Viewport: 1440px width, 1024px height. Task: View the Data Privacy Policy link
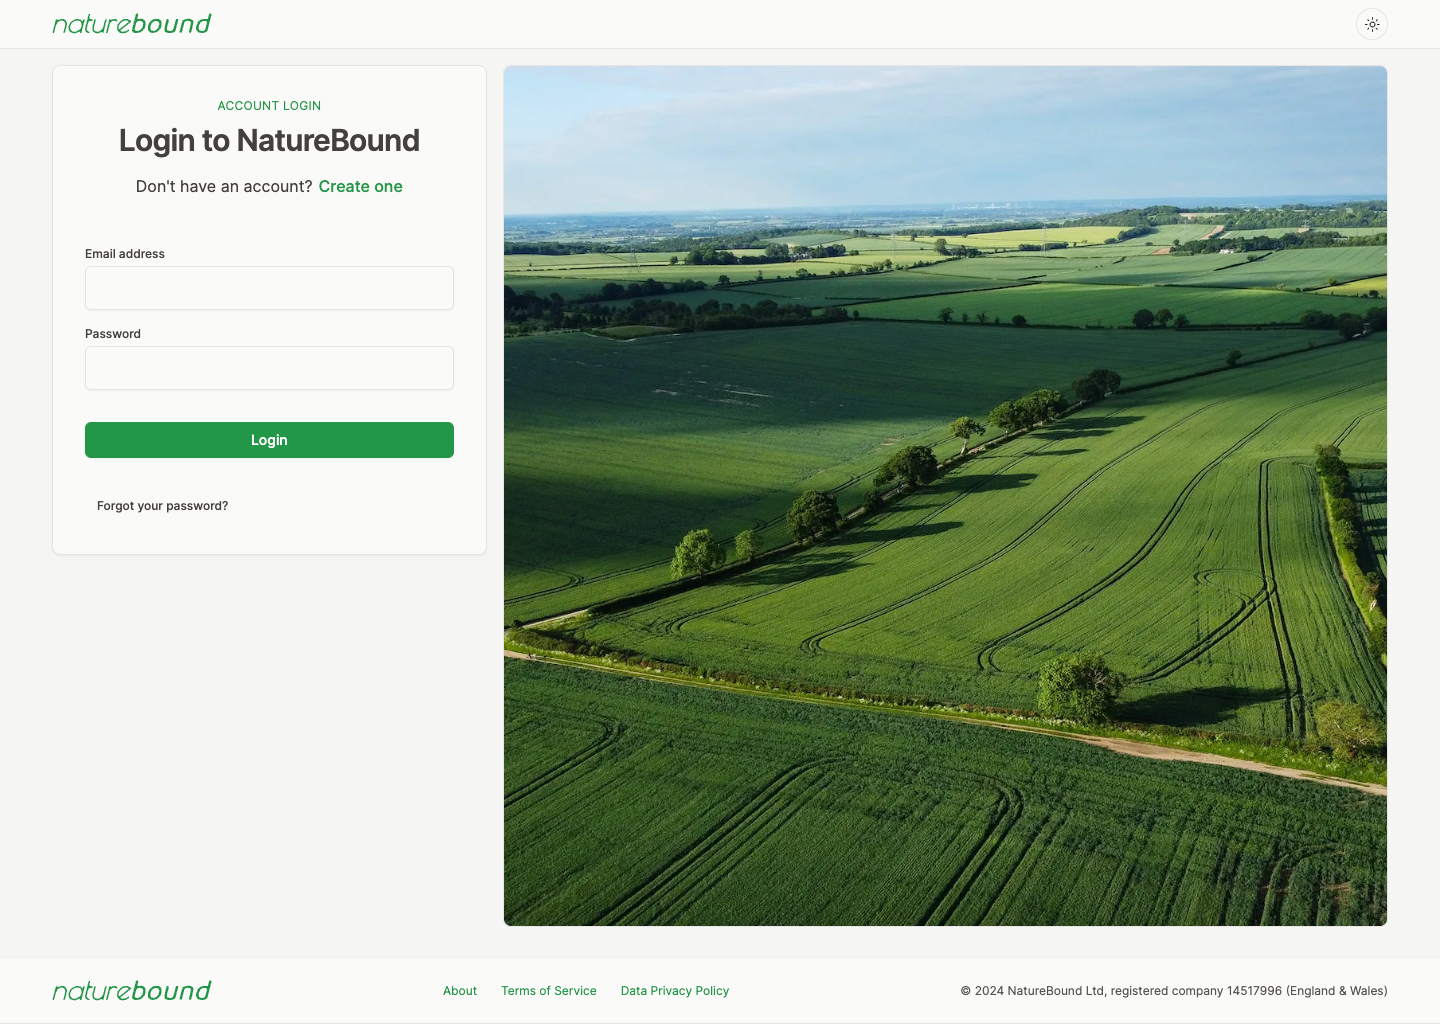[674, 991]
